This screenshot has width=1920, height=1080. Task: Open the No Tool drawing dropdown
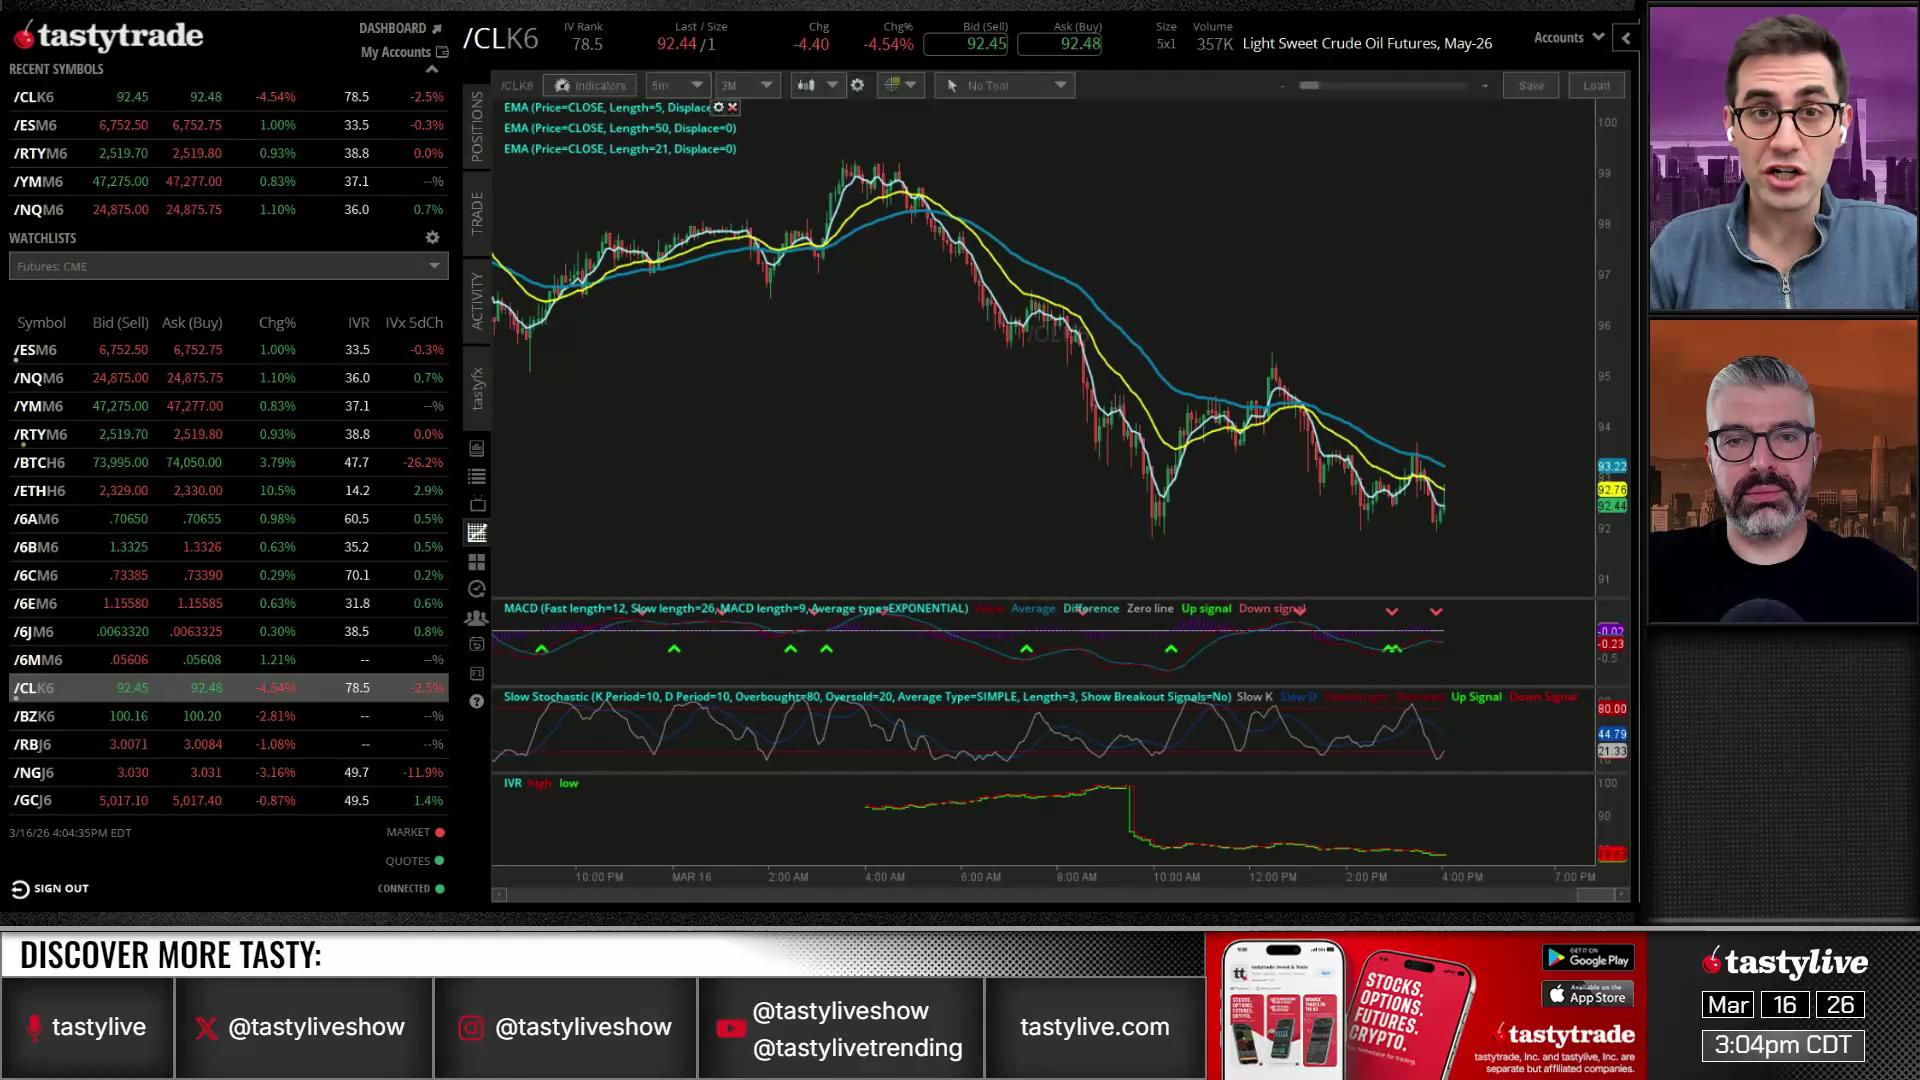pyautogui.click(x=1005, y=86)
